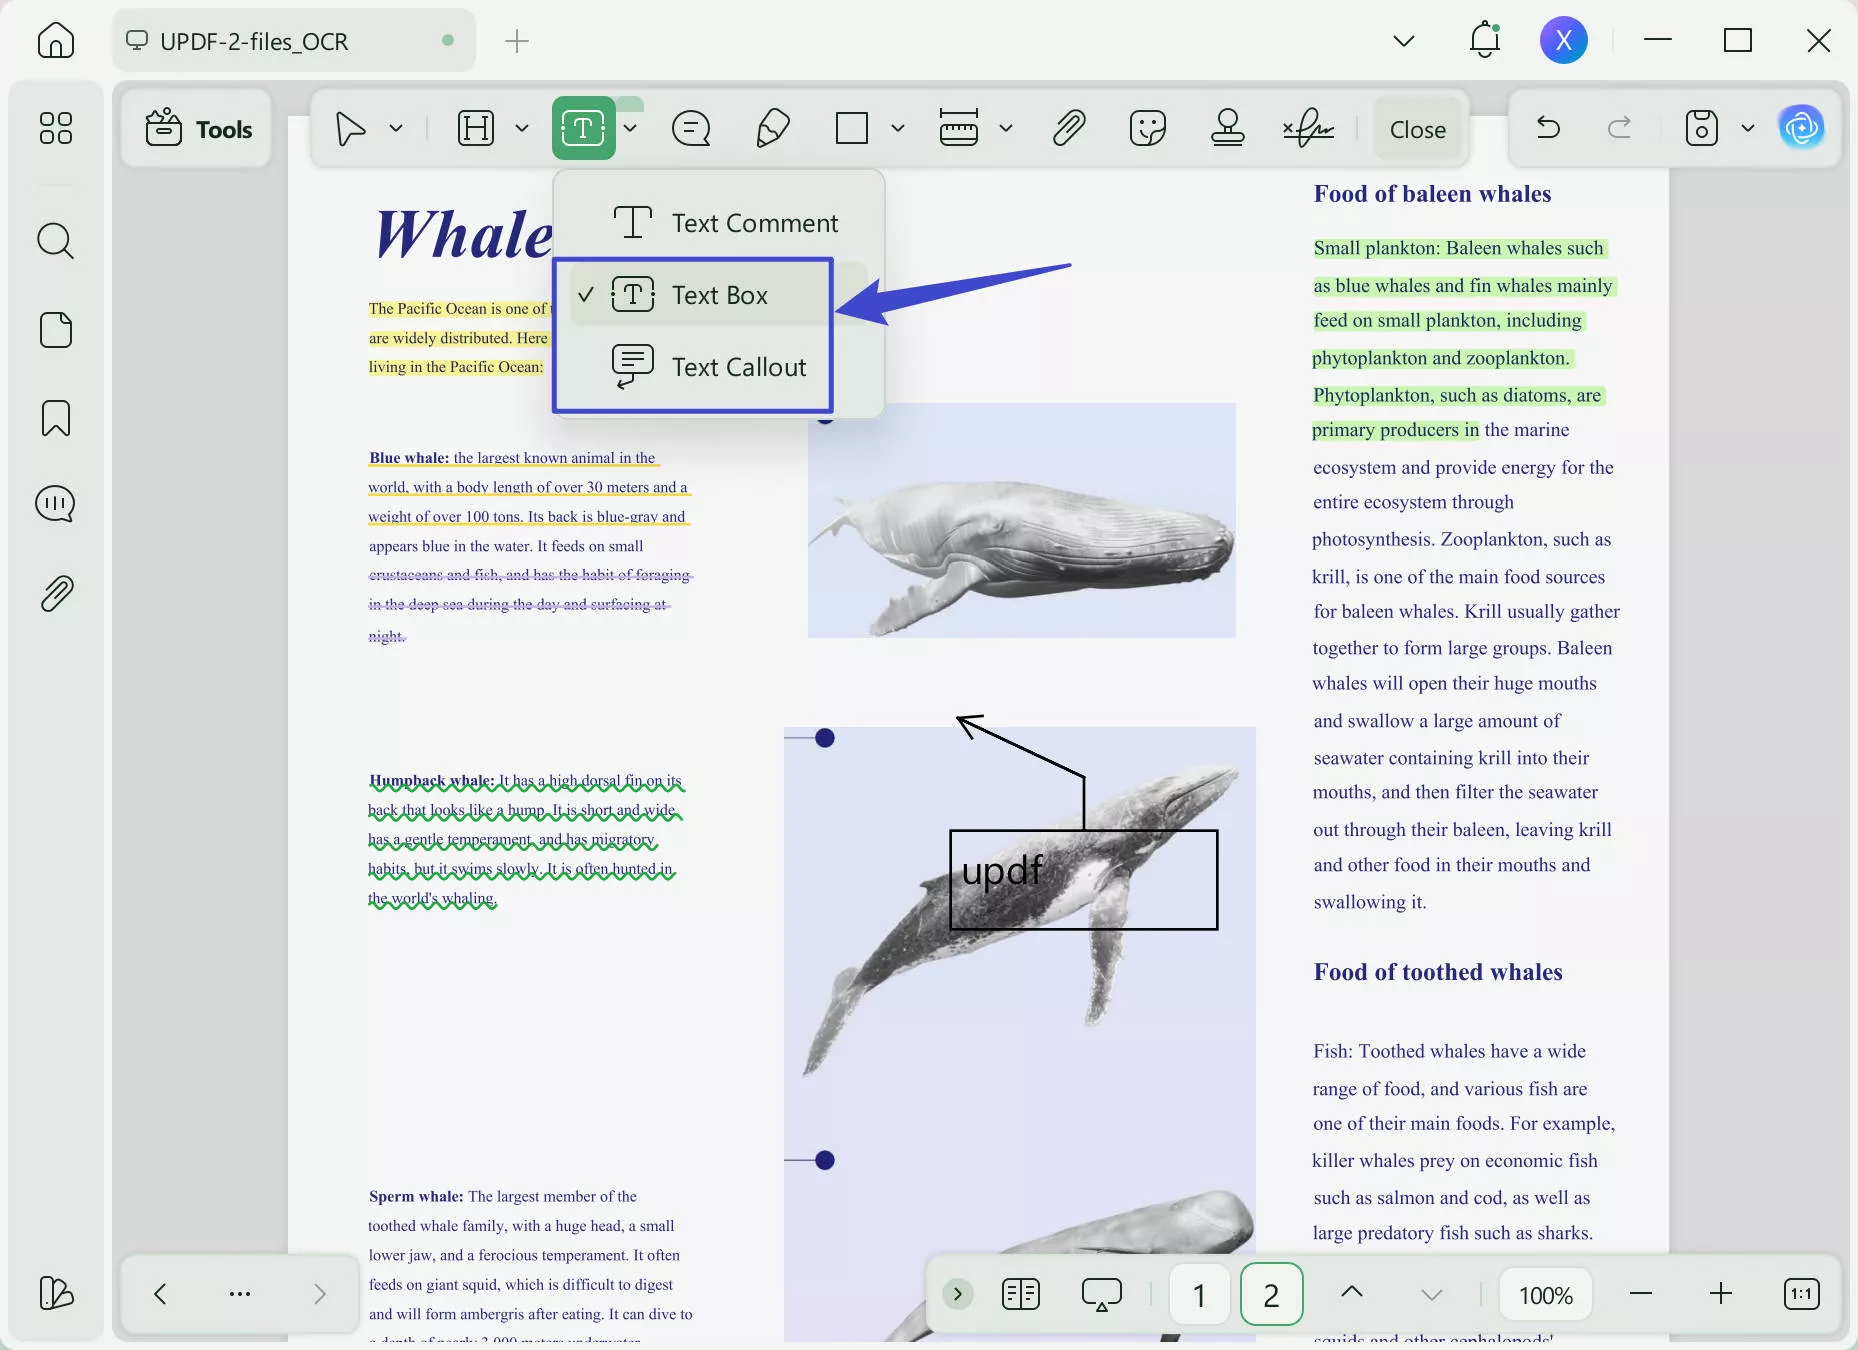Expand the rectangle shape dropdown arrow

(x=898, y=128)
